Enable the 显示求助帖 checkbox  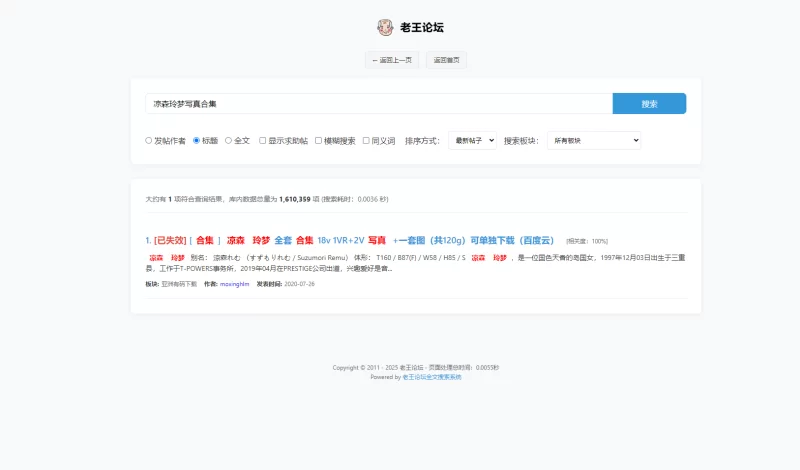(263, 141)
